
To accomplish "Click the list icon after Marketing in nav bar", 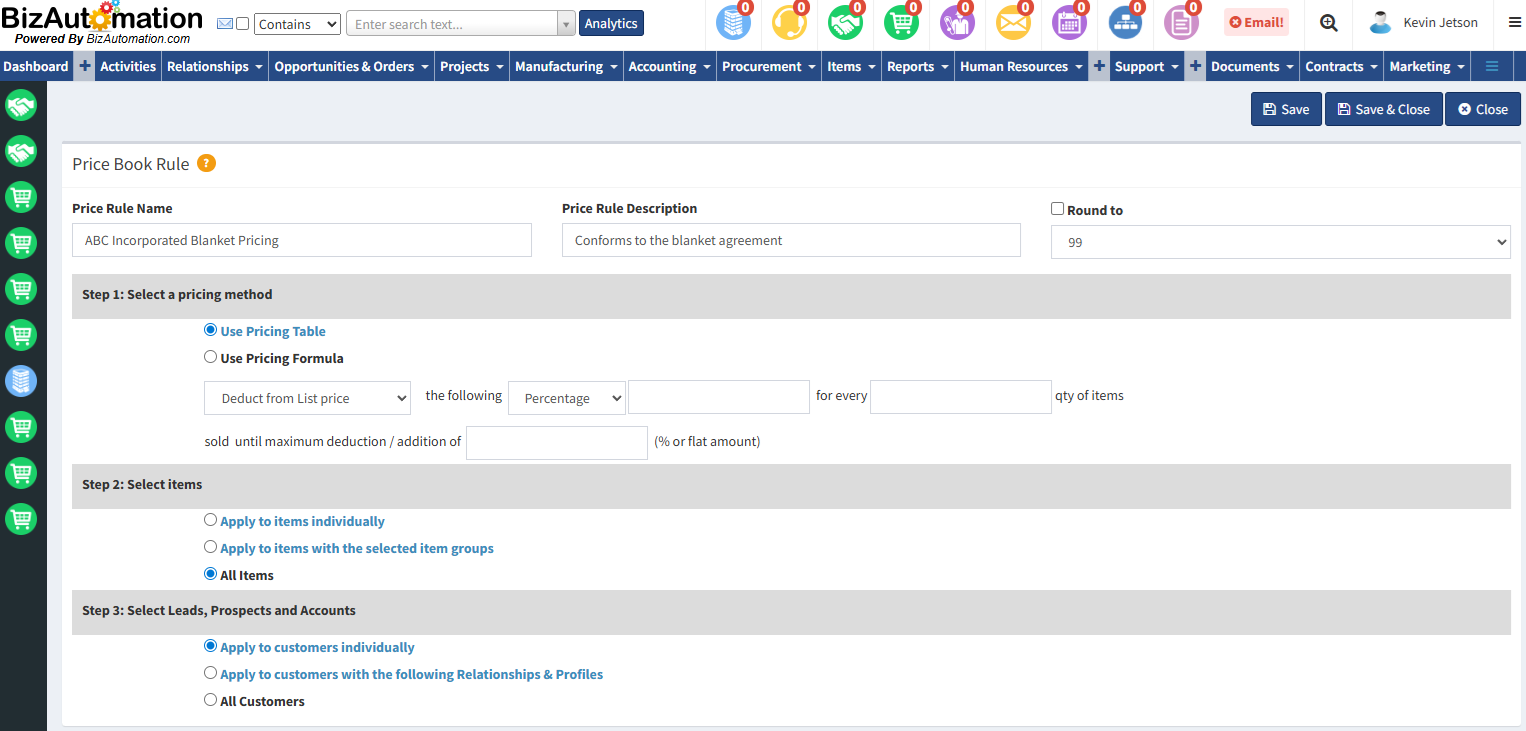I will click(1492, 66).
